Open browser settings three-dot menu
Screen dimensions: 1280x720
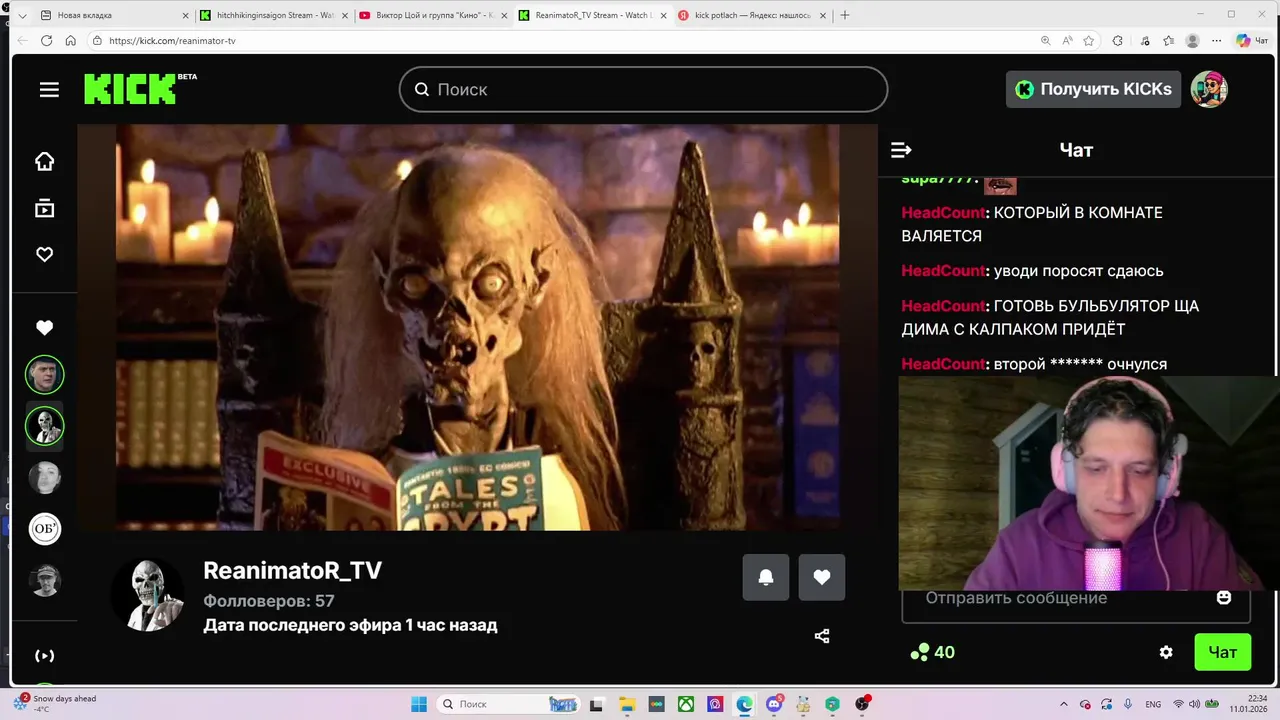(x=1215, y=41)
